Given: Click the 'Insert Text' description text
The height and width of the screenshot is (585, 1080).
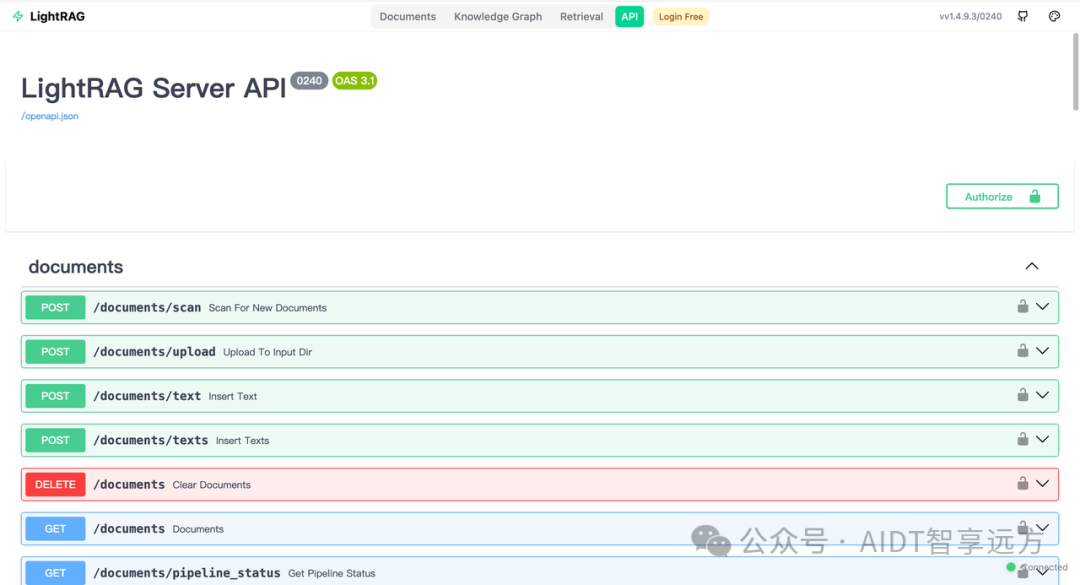Looking at the screenshot, I should (233, 396).
